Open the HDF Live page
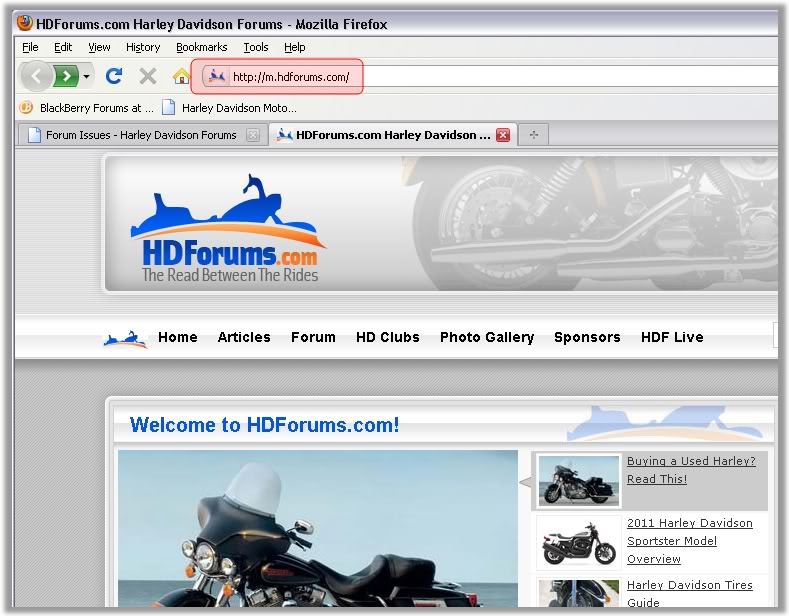 pyautogui.click(x=672, y=337)
